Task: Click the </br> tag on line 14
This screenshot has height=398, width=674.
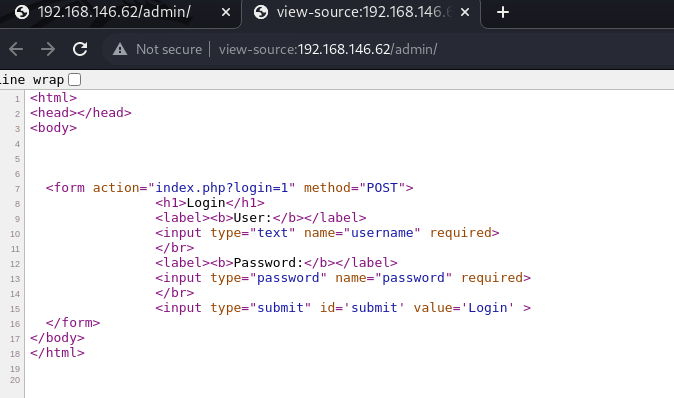Action: pyautogui.click(x=175, y=293)
